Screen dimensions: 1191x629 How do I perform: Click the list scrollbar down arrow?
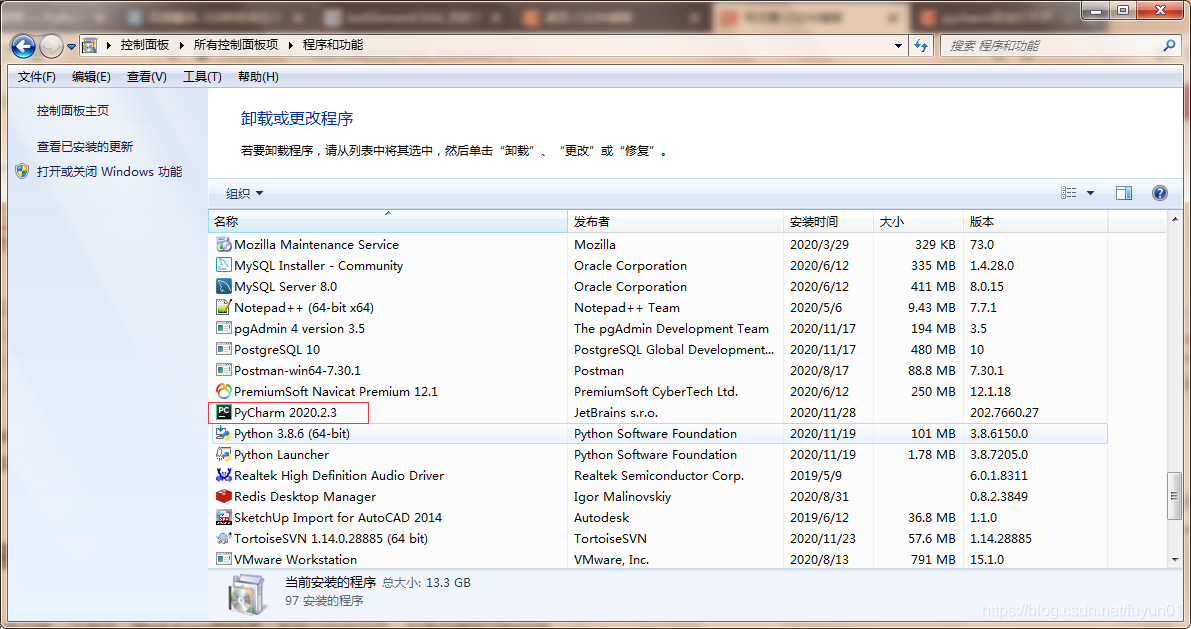1175,560
